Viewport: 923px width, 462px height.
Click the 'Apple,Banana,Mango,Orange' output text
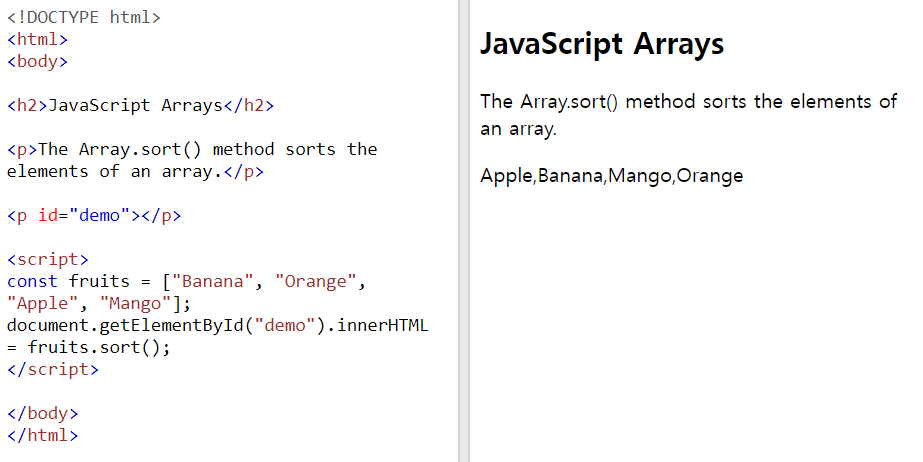pyautogui.click(x=612, y=176)
